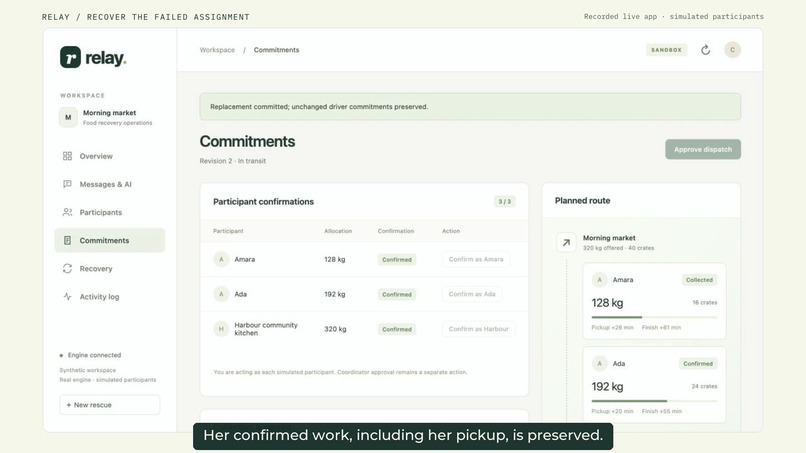The width and height of the screenshot is (806, 453).
Task: Click Ada's avatar in confirmations table
Action: point(221,294)
